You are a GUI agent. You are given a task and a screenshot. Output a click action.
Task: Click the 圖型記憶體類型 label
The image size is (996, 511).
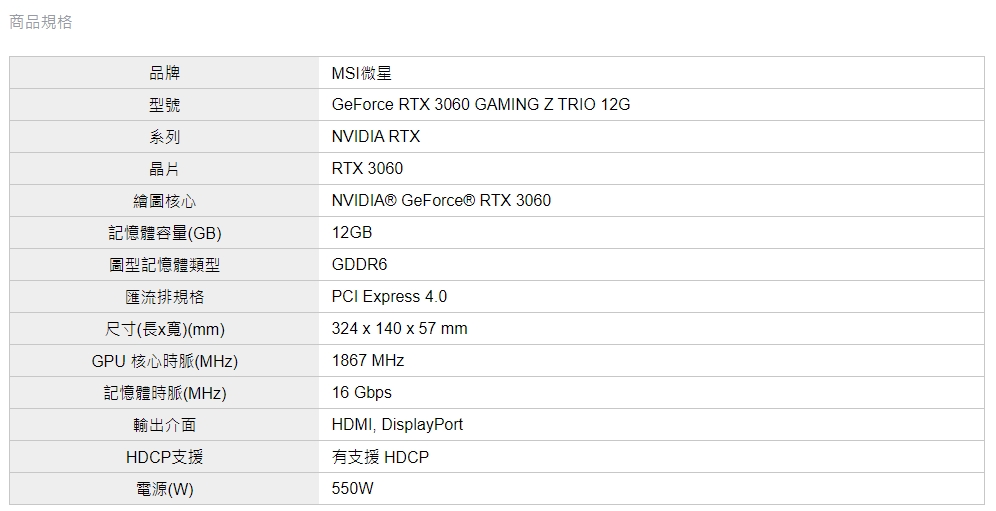pyautogui.click(x=165, y=265)
